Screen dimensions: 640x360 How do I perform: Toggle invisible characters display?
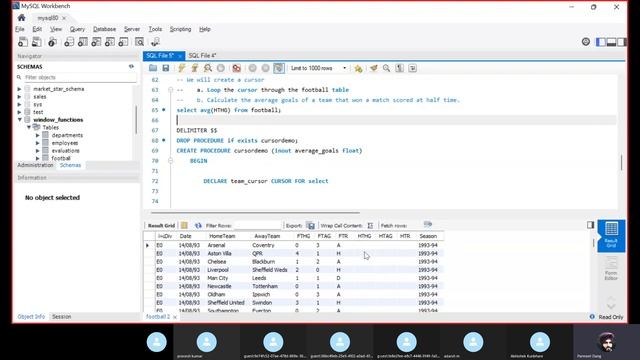(400, 68)
